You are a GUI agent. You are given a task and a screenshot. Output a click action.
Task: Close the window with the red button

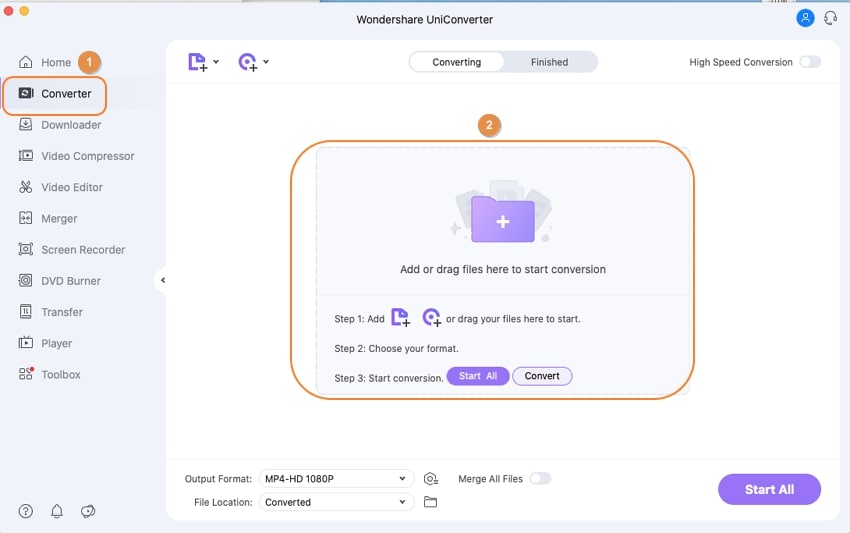pyautogui.click(x=8, y=11)
